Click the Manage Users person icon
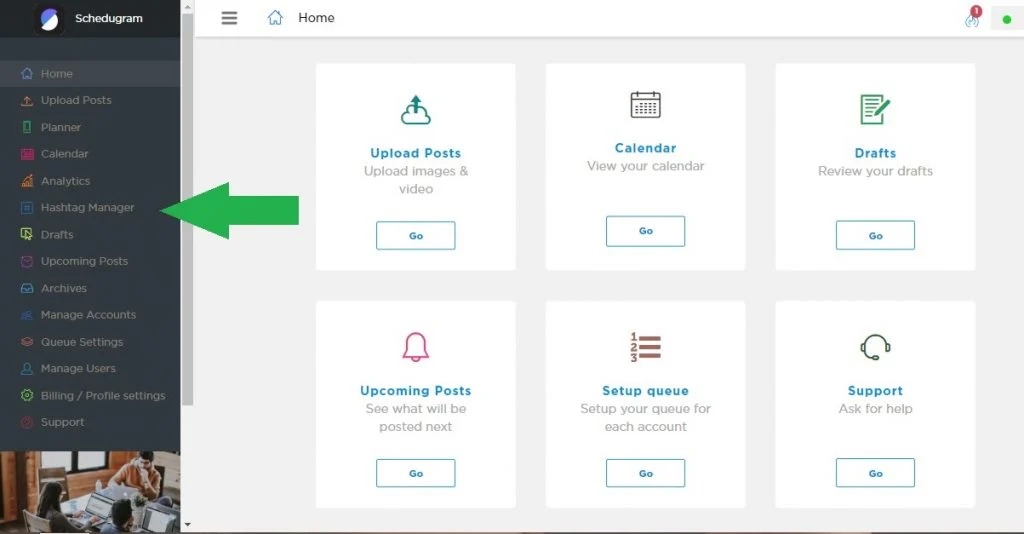Viewport: 1024px width, 534px height. 27,369
